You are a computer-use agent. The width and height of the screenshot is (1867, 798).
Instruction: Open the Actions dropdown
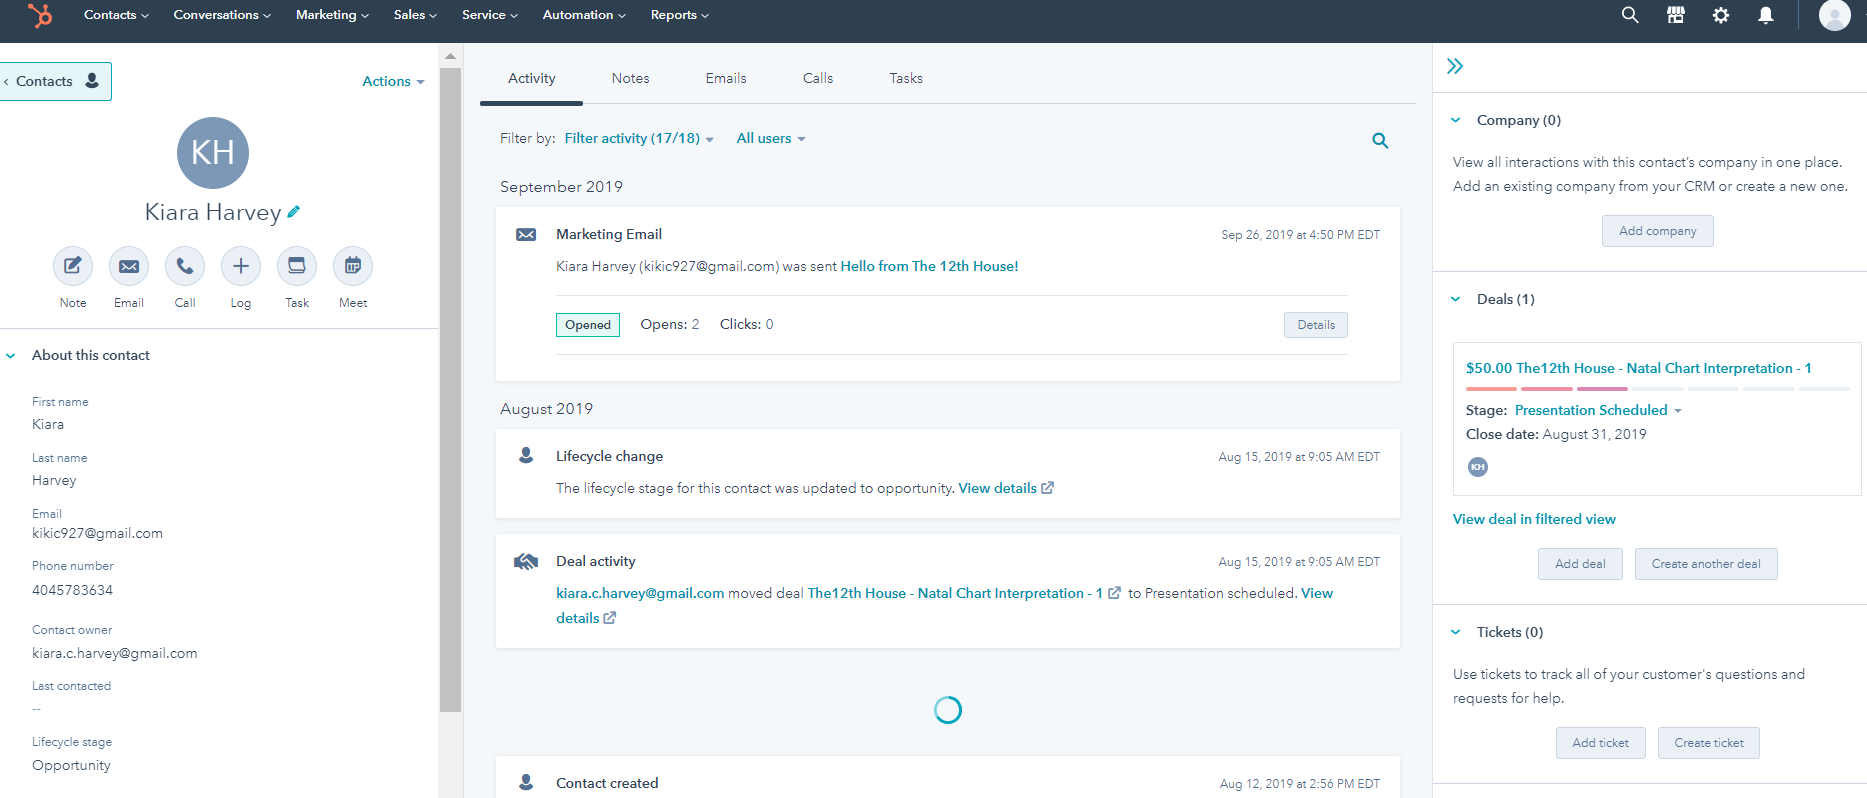click(393, 81)
